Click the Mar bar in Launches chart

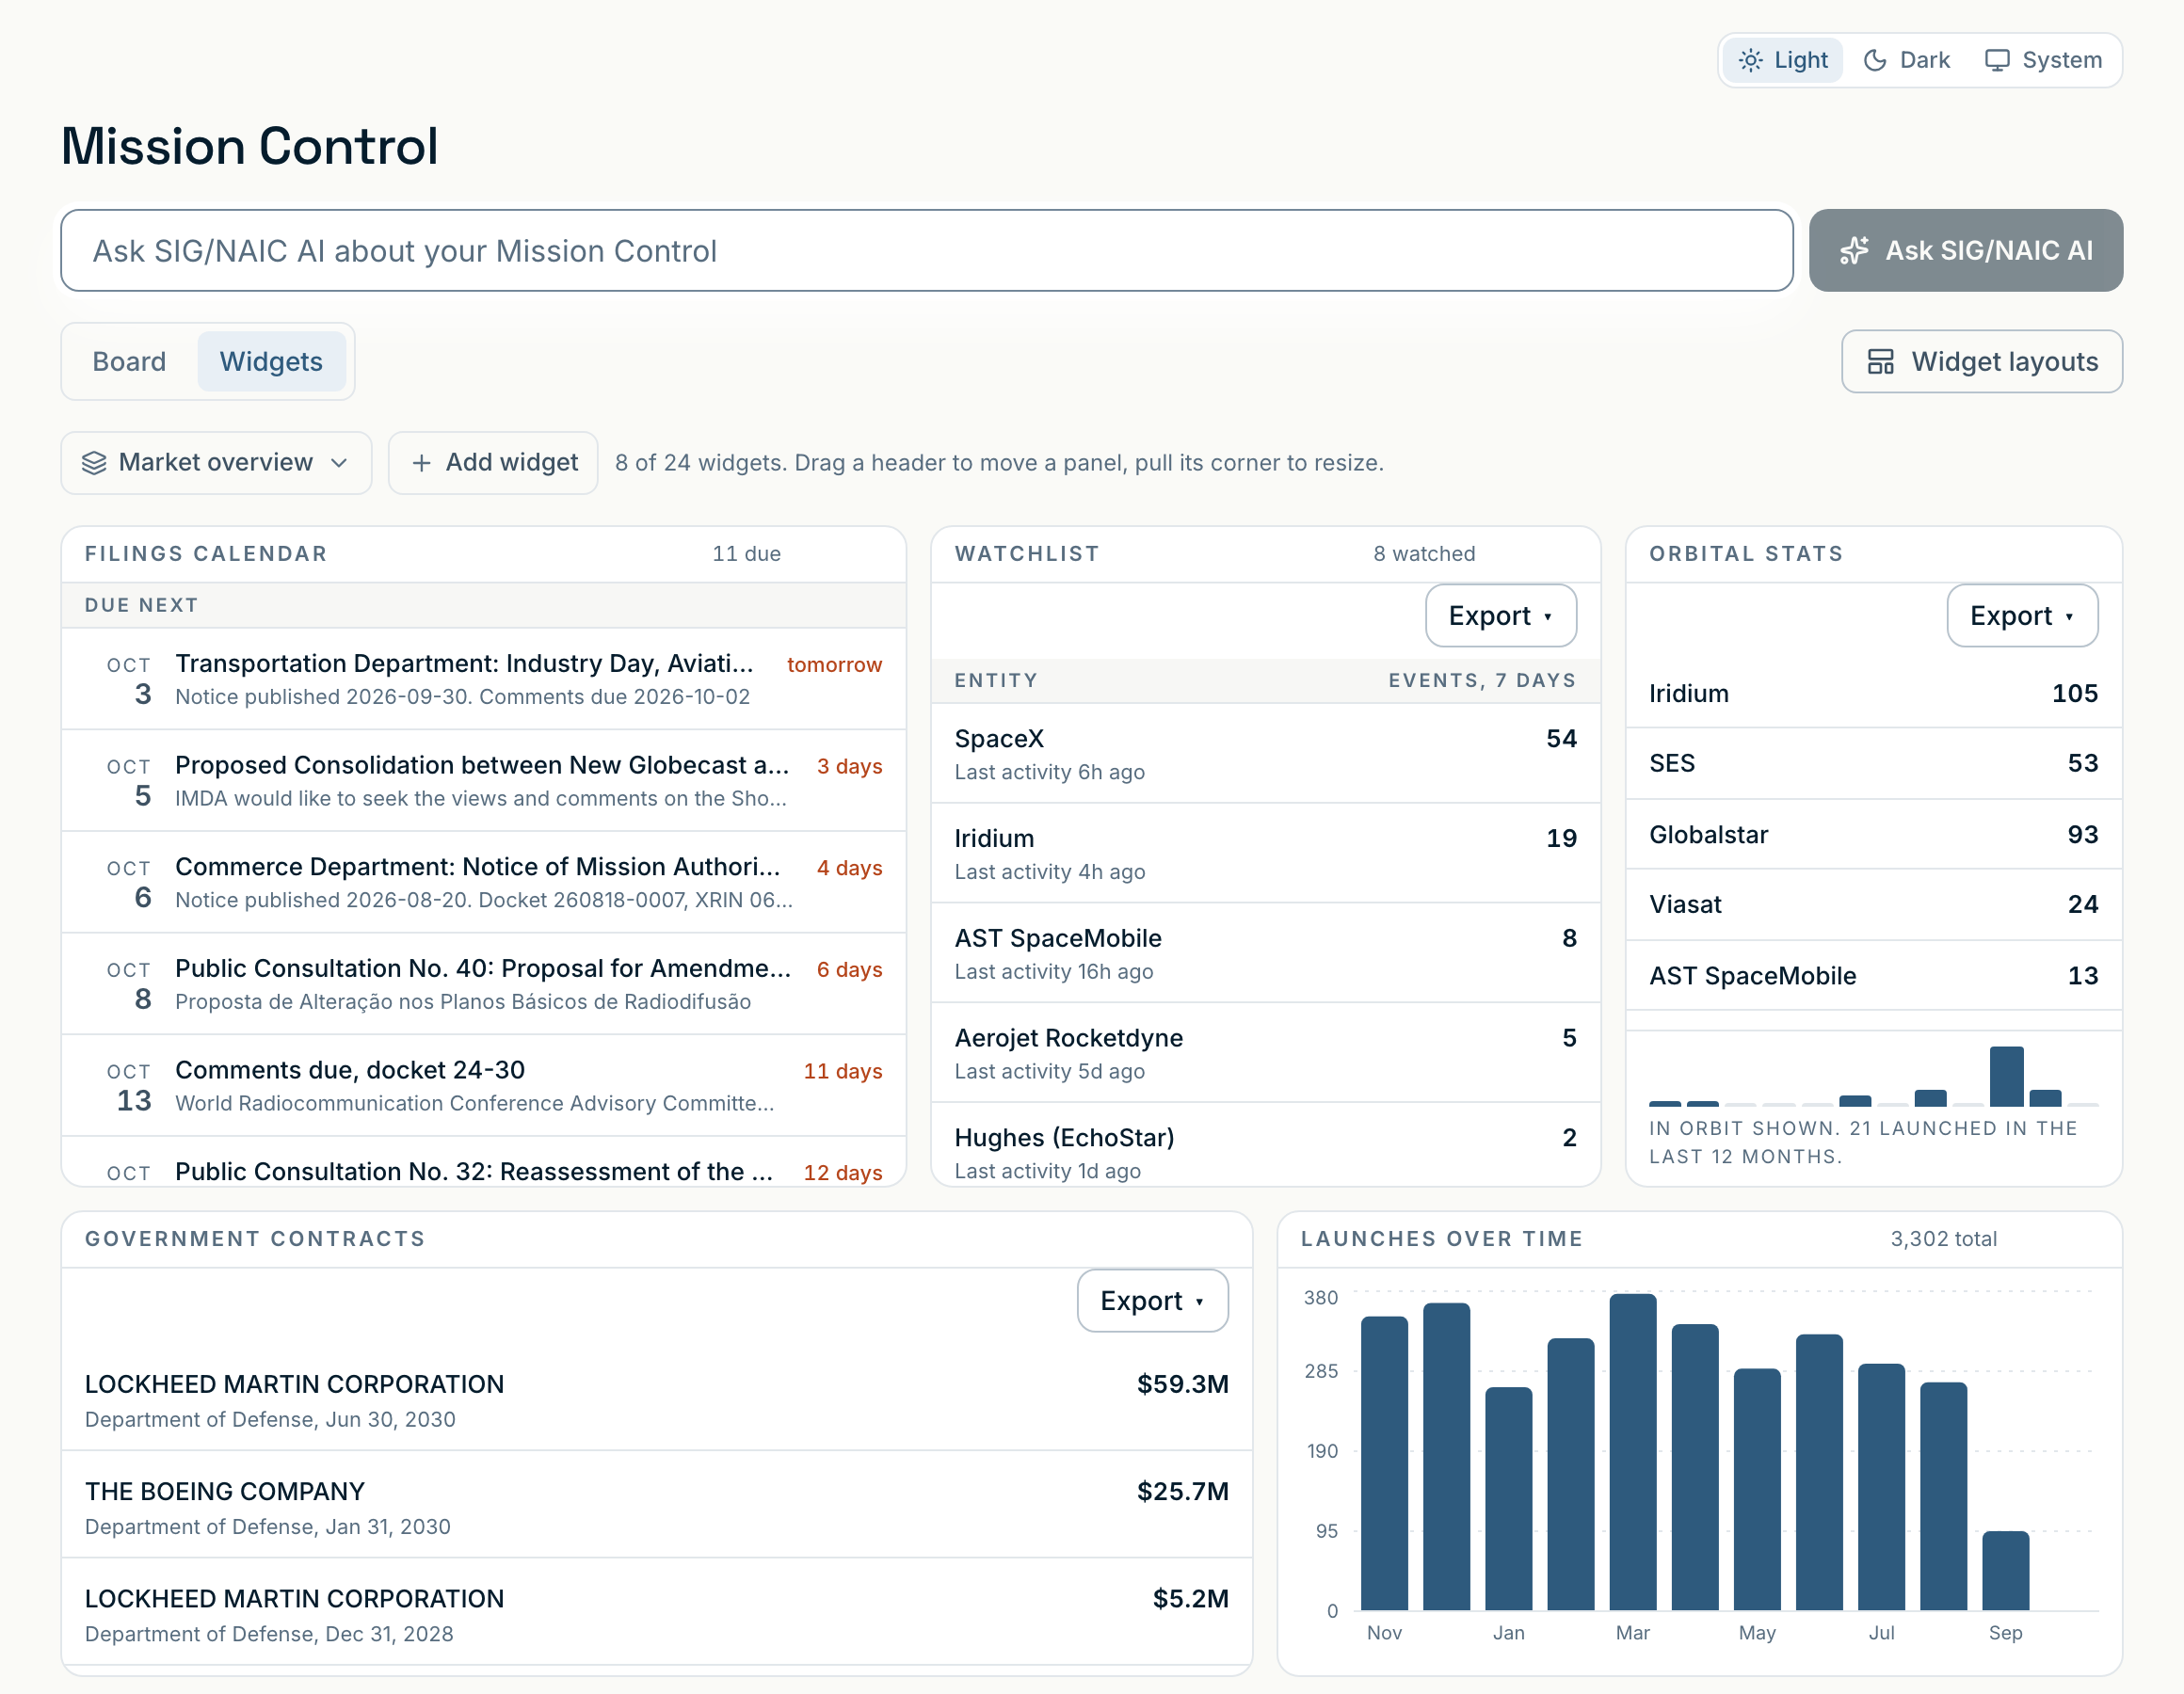click(x=1632, y=1451)
